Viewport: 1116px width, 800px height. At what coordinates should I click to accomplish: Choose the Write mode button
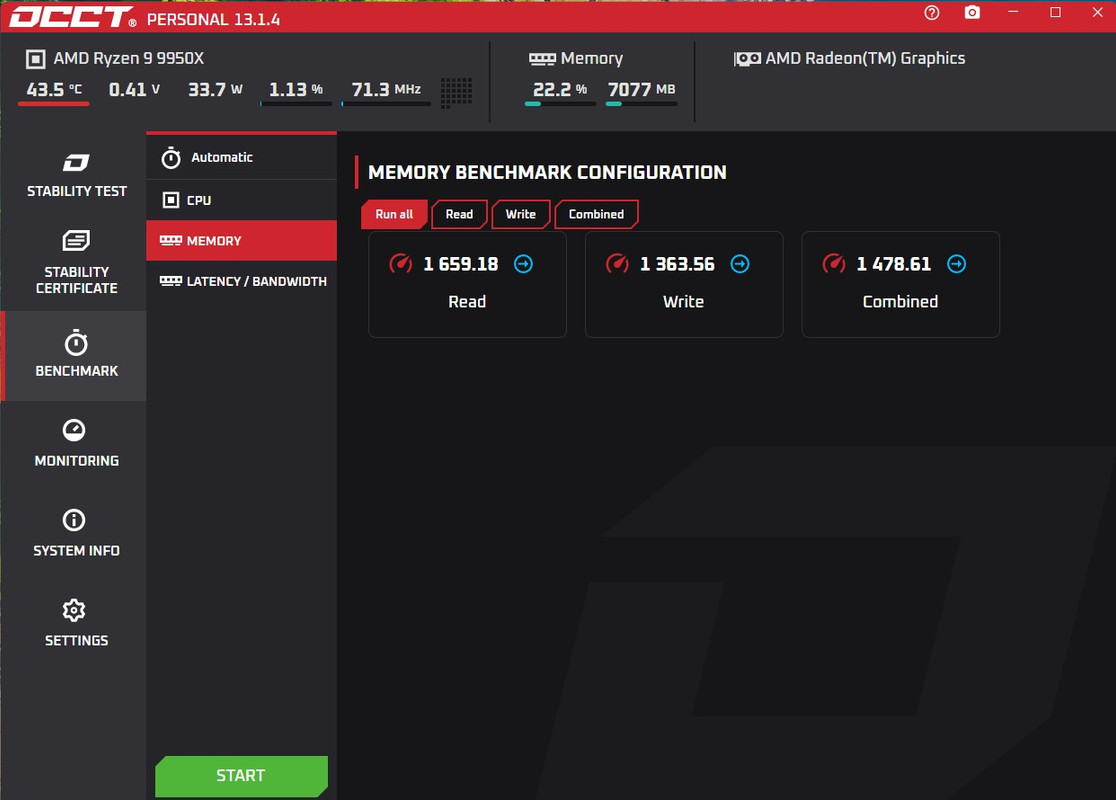coord(520,214)
